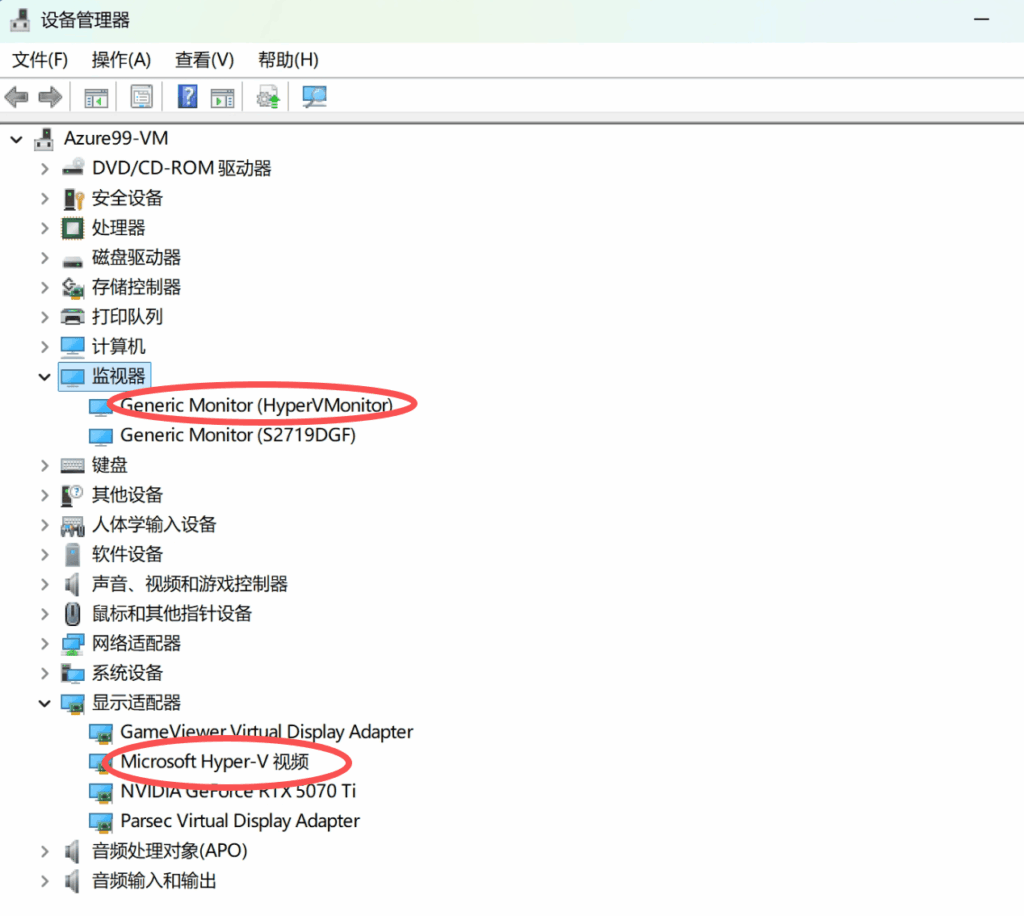Collapse the 显示适配器 category
This screenshot has width=1024, height=916.
(44, 703)
